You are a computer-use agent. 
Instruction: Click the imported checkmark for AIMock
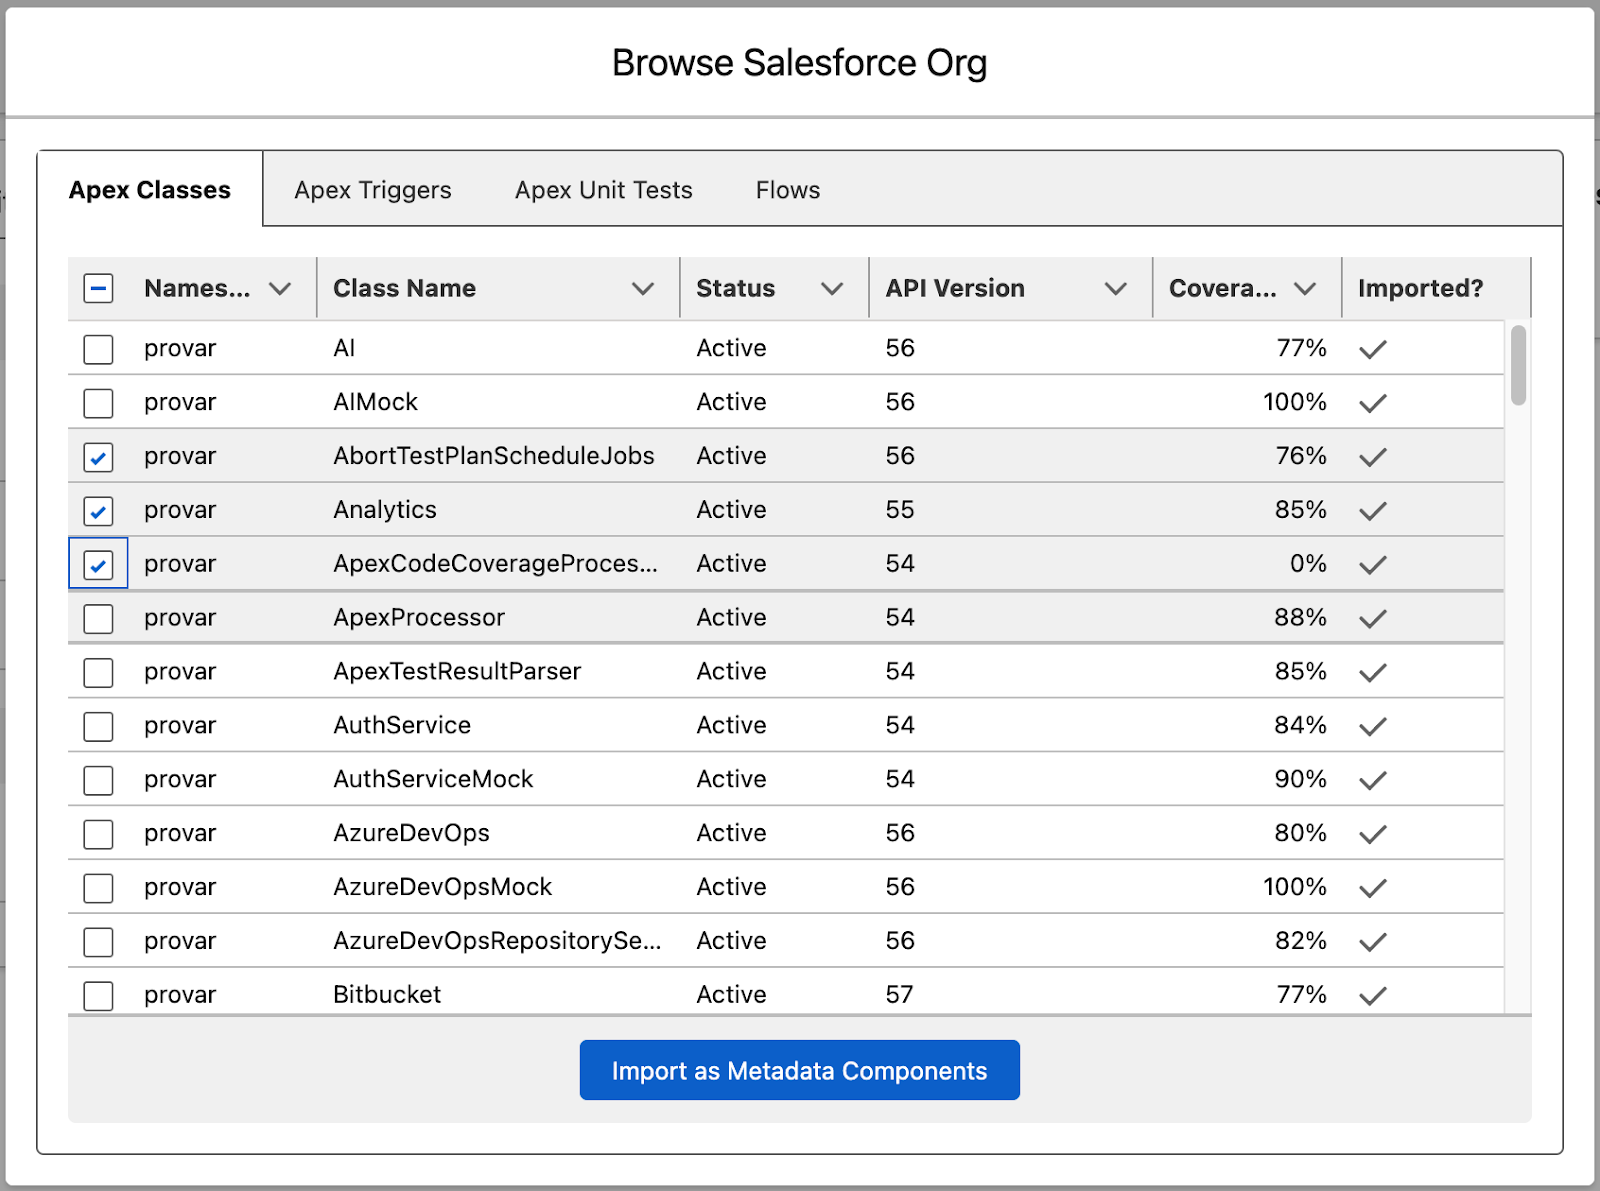click(x=1373, y=403)
